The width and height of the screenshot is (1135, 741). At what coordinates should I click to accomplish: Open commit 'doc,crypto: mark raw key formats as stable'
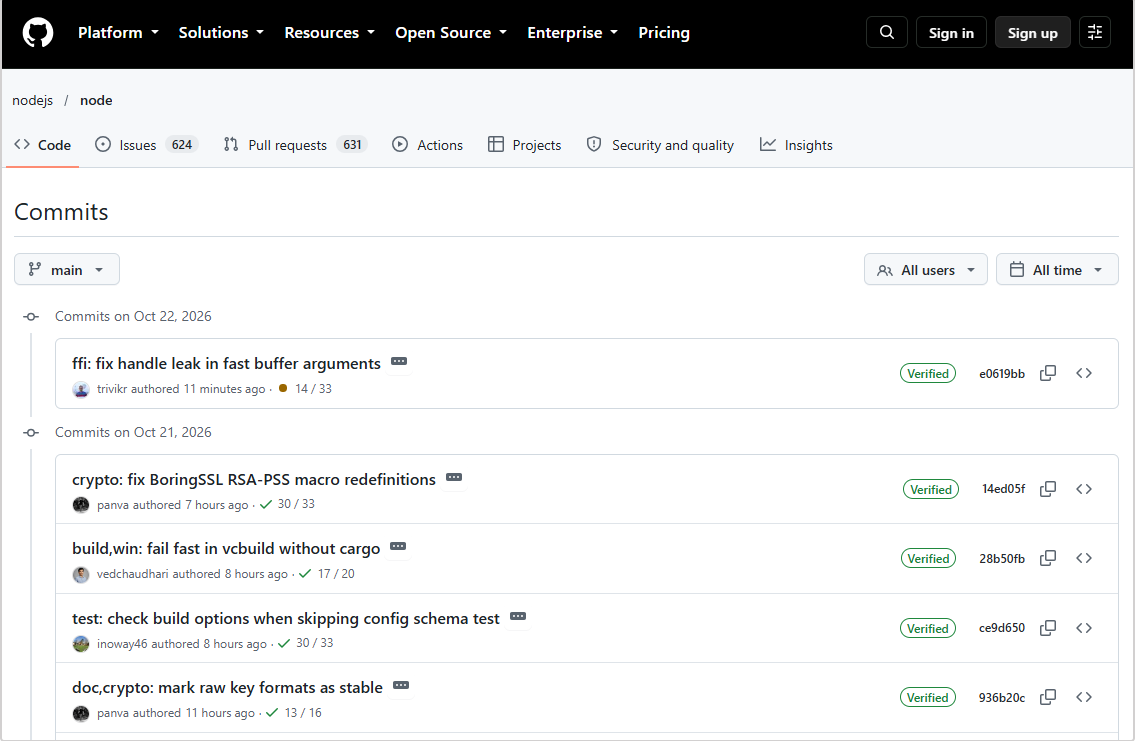pyautogui.click(x=227, y=687)
